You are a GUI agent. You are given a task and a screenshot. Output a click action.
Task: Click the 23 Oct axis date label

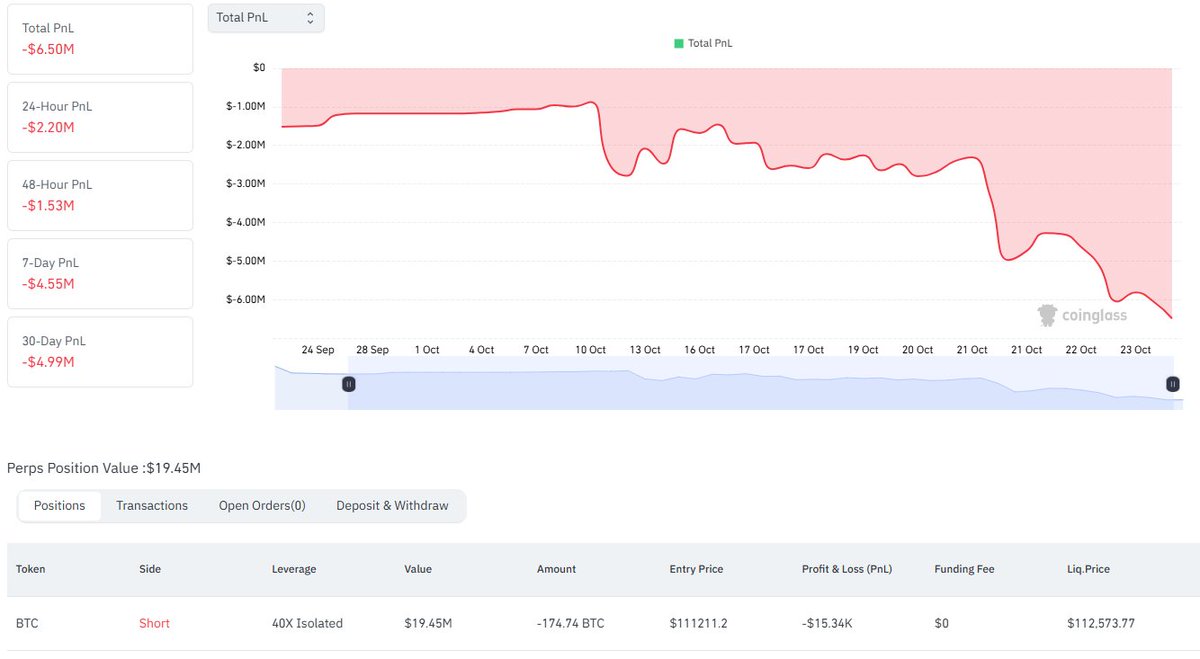[x=1135, y=350]
